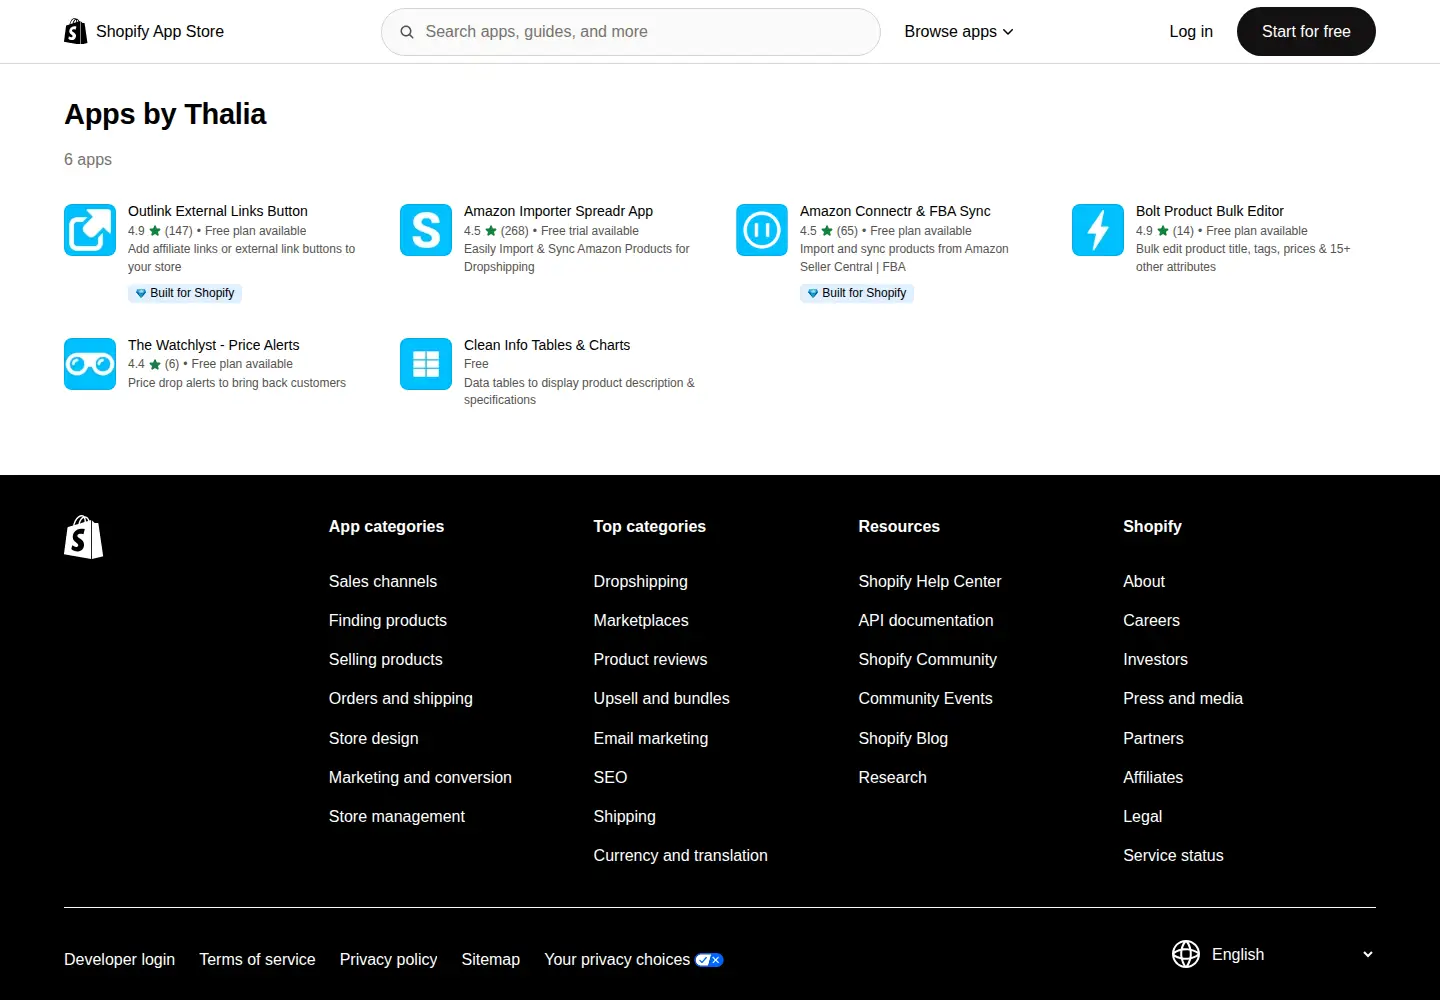Viewport: 1440px width, 1000px height.
Task: Click the search magnifier icon
Action: point(407,32)
